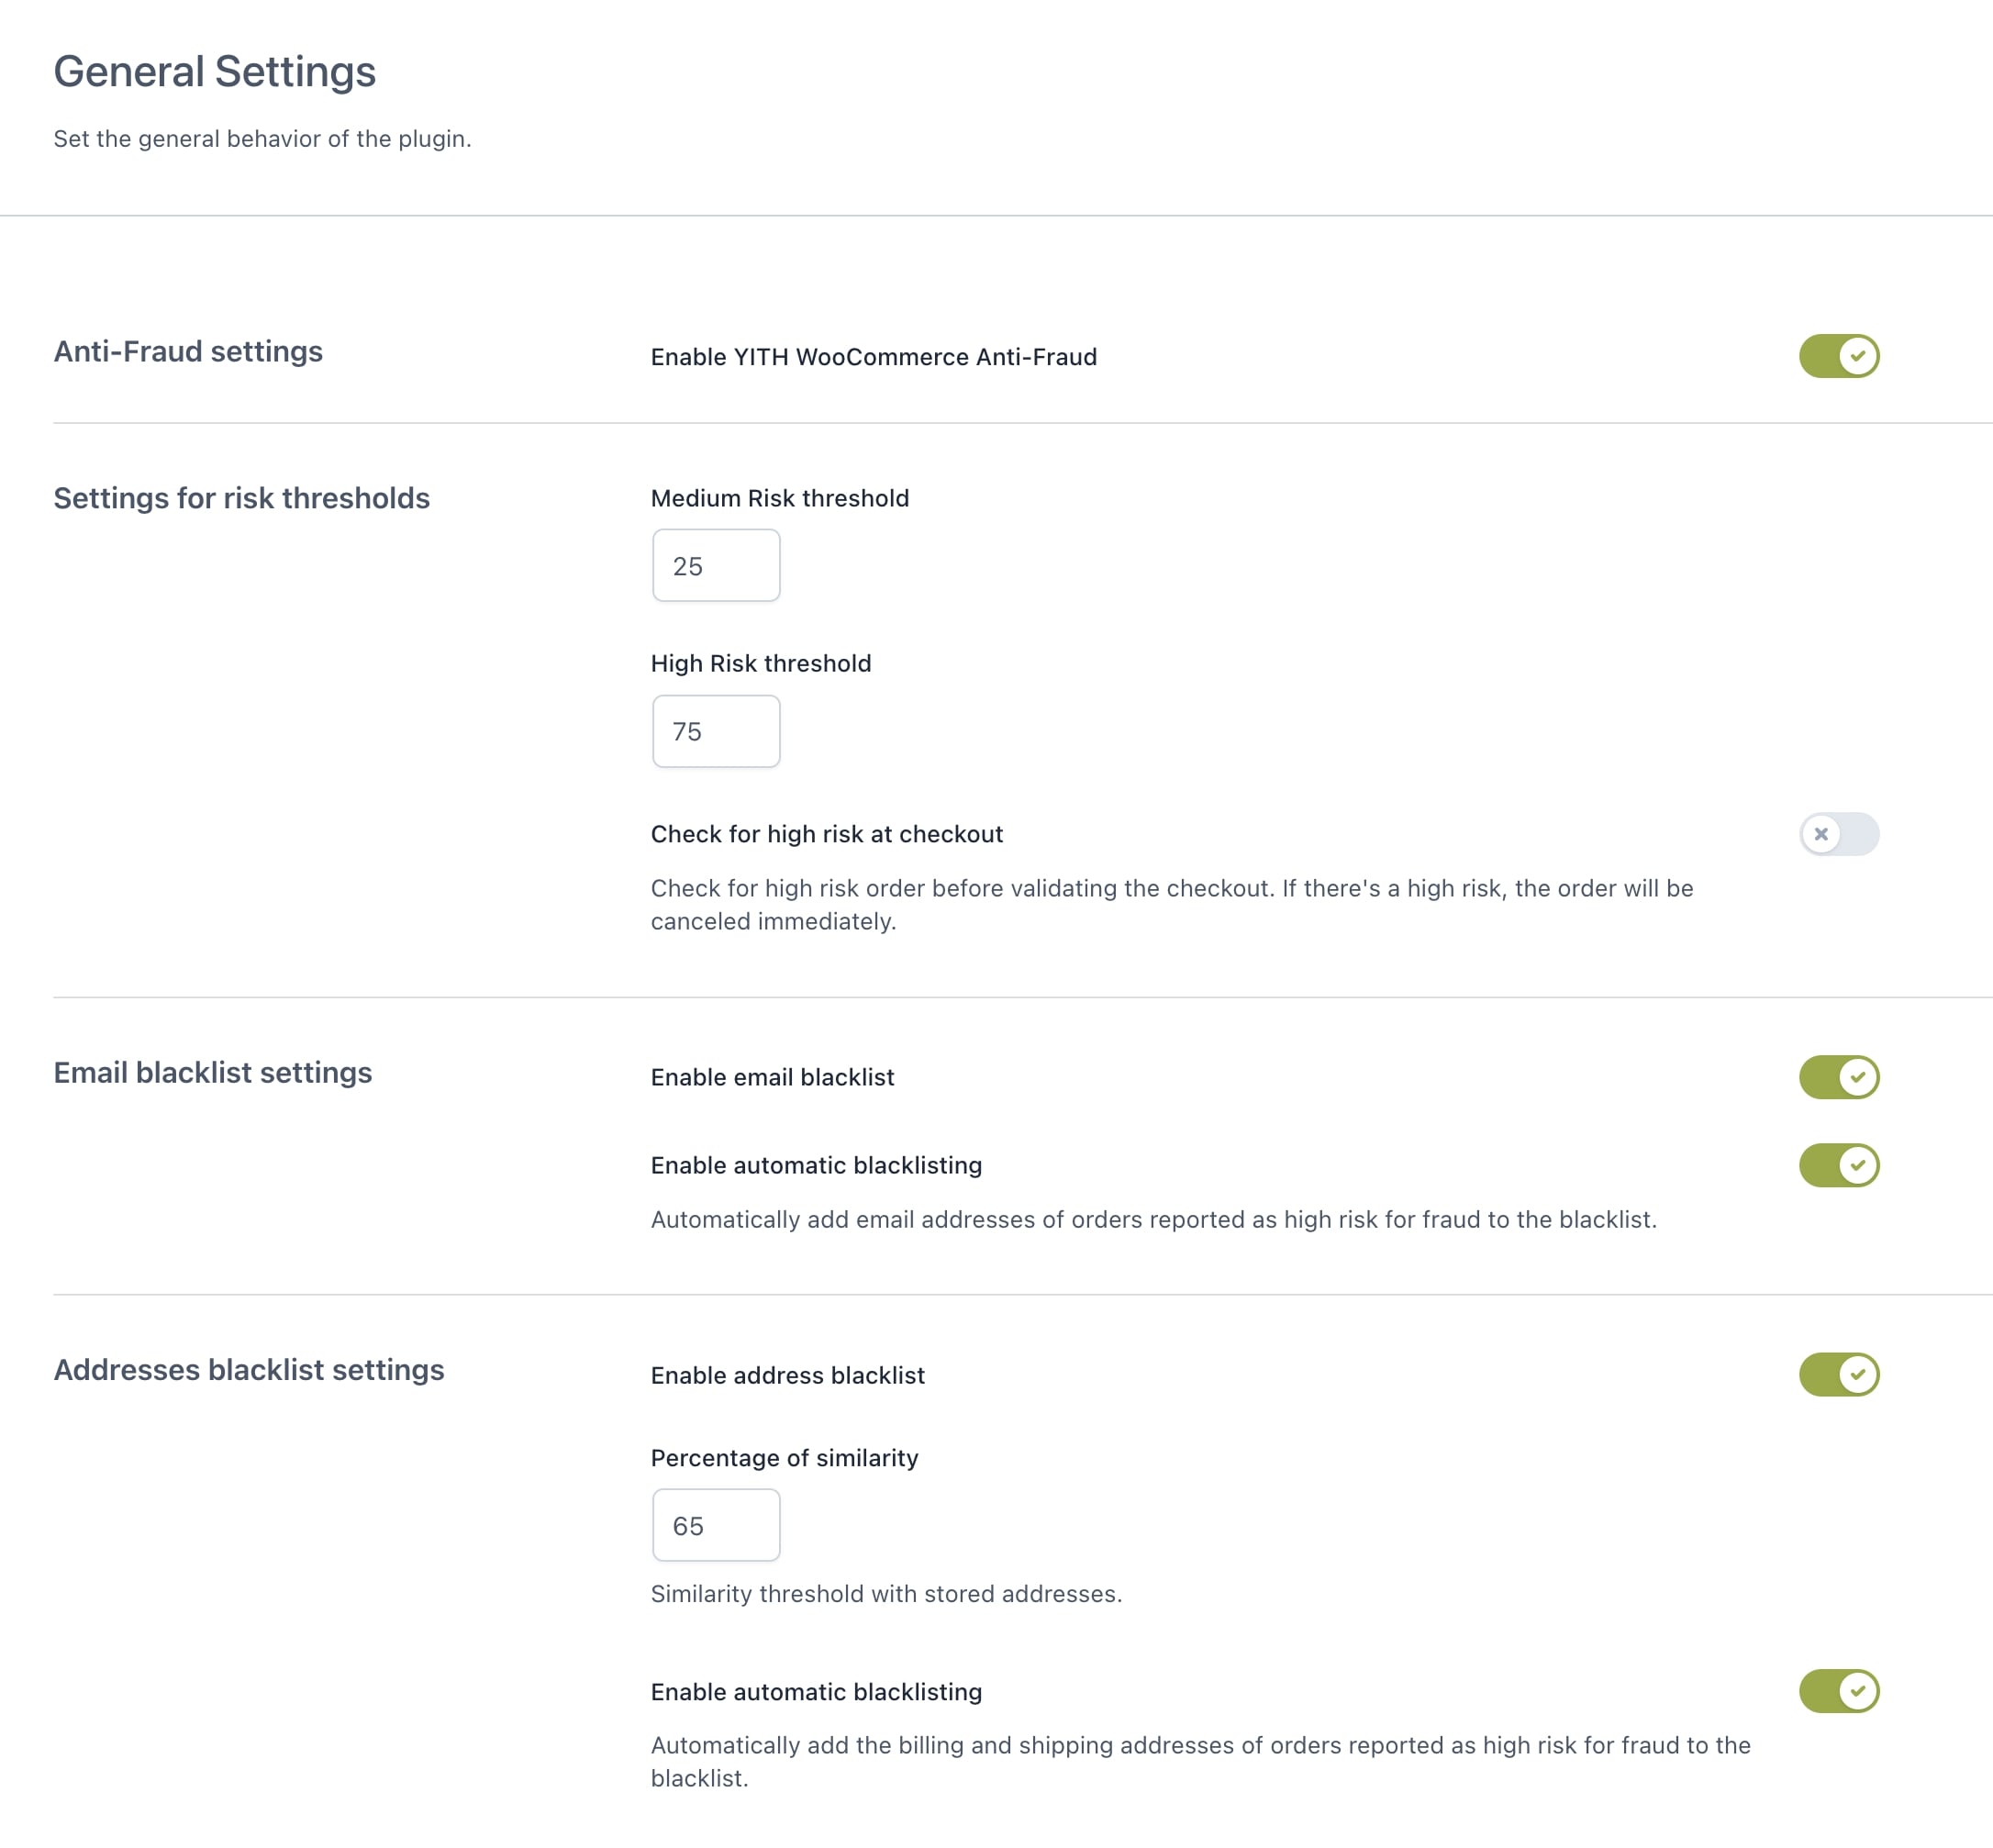Click the General Settings page heading
Viewport: 1993px width, 1848px height.
tap(214, 72)
